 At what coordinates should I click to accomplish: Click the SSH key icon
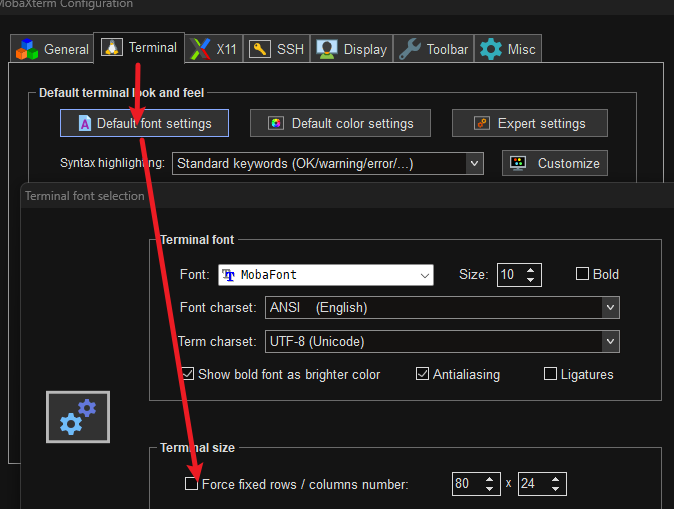pyautogui.click(x=260, y=49)
